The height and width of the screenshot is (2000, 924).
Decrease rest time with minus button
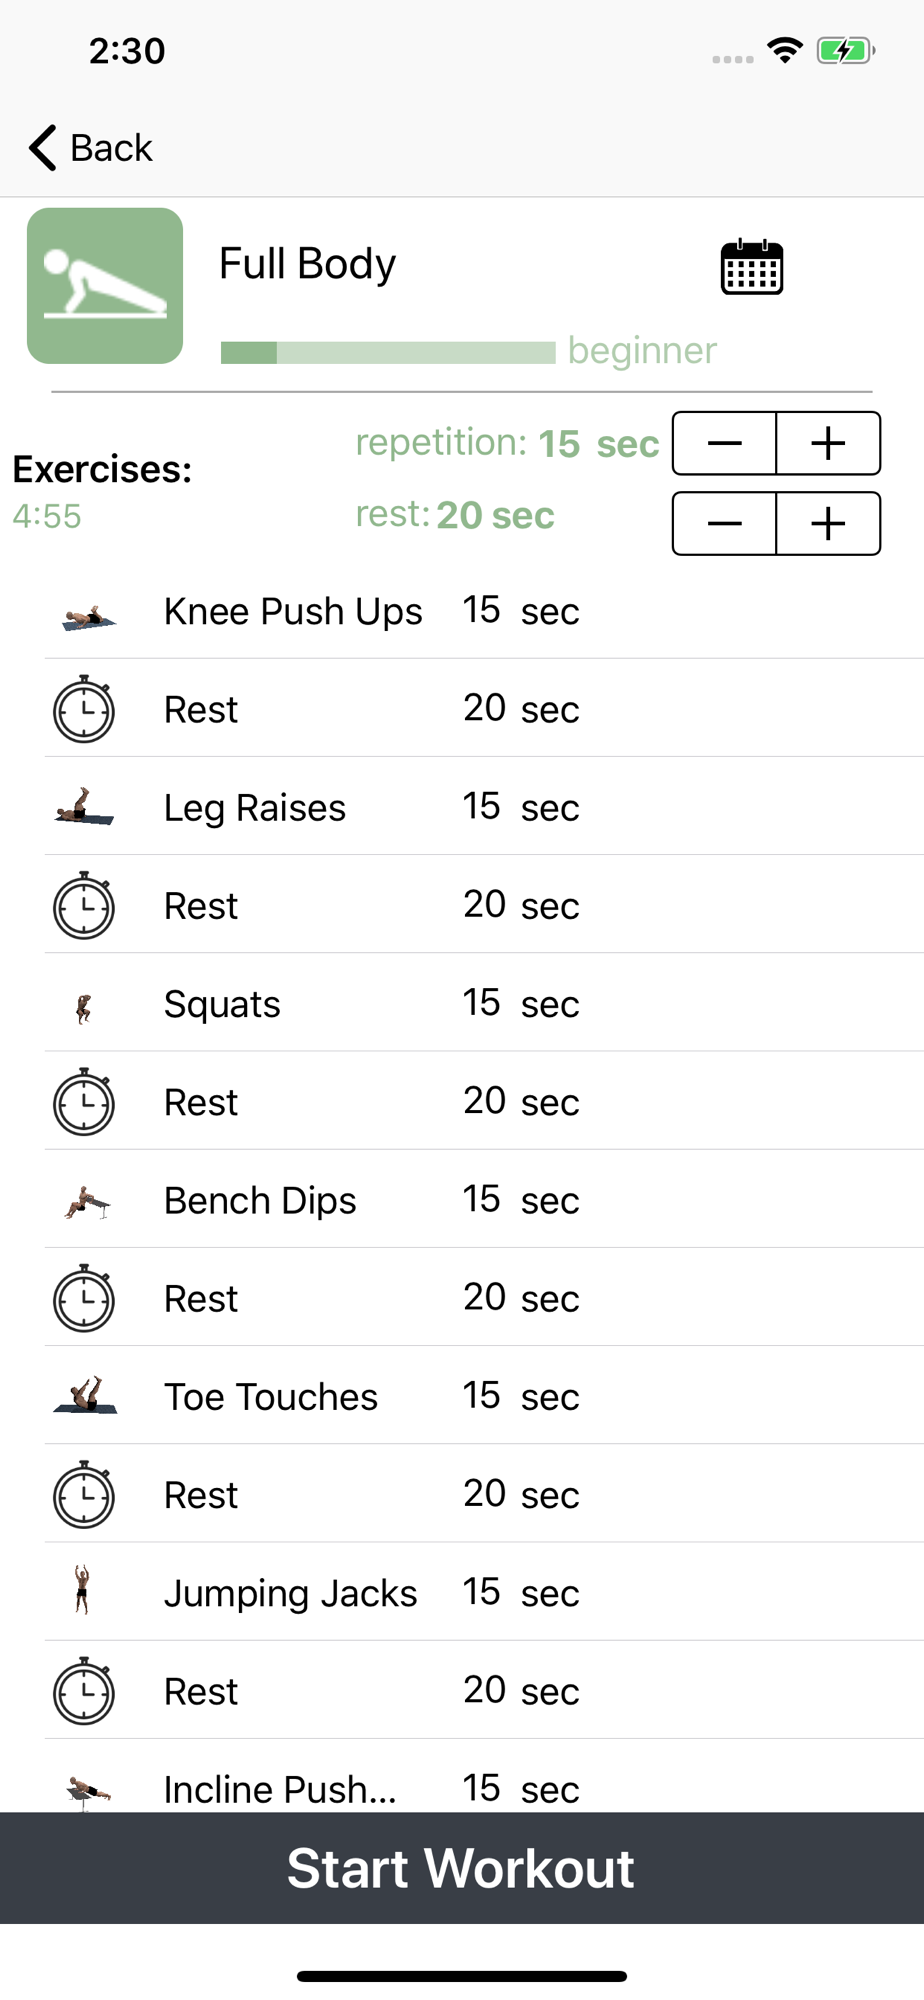pos(725,523)
